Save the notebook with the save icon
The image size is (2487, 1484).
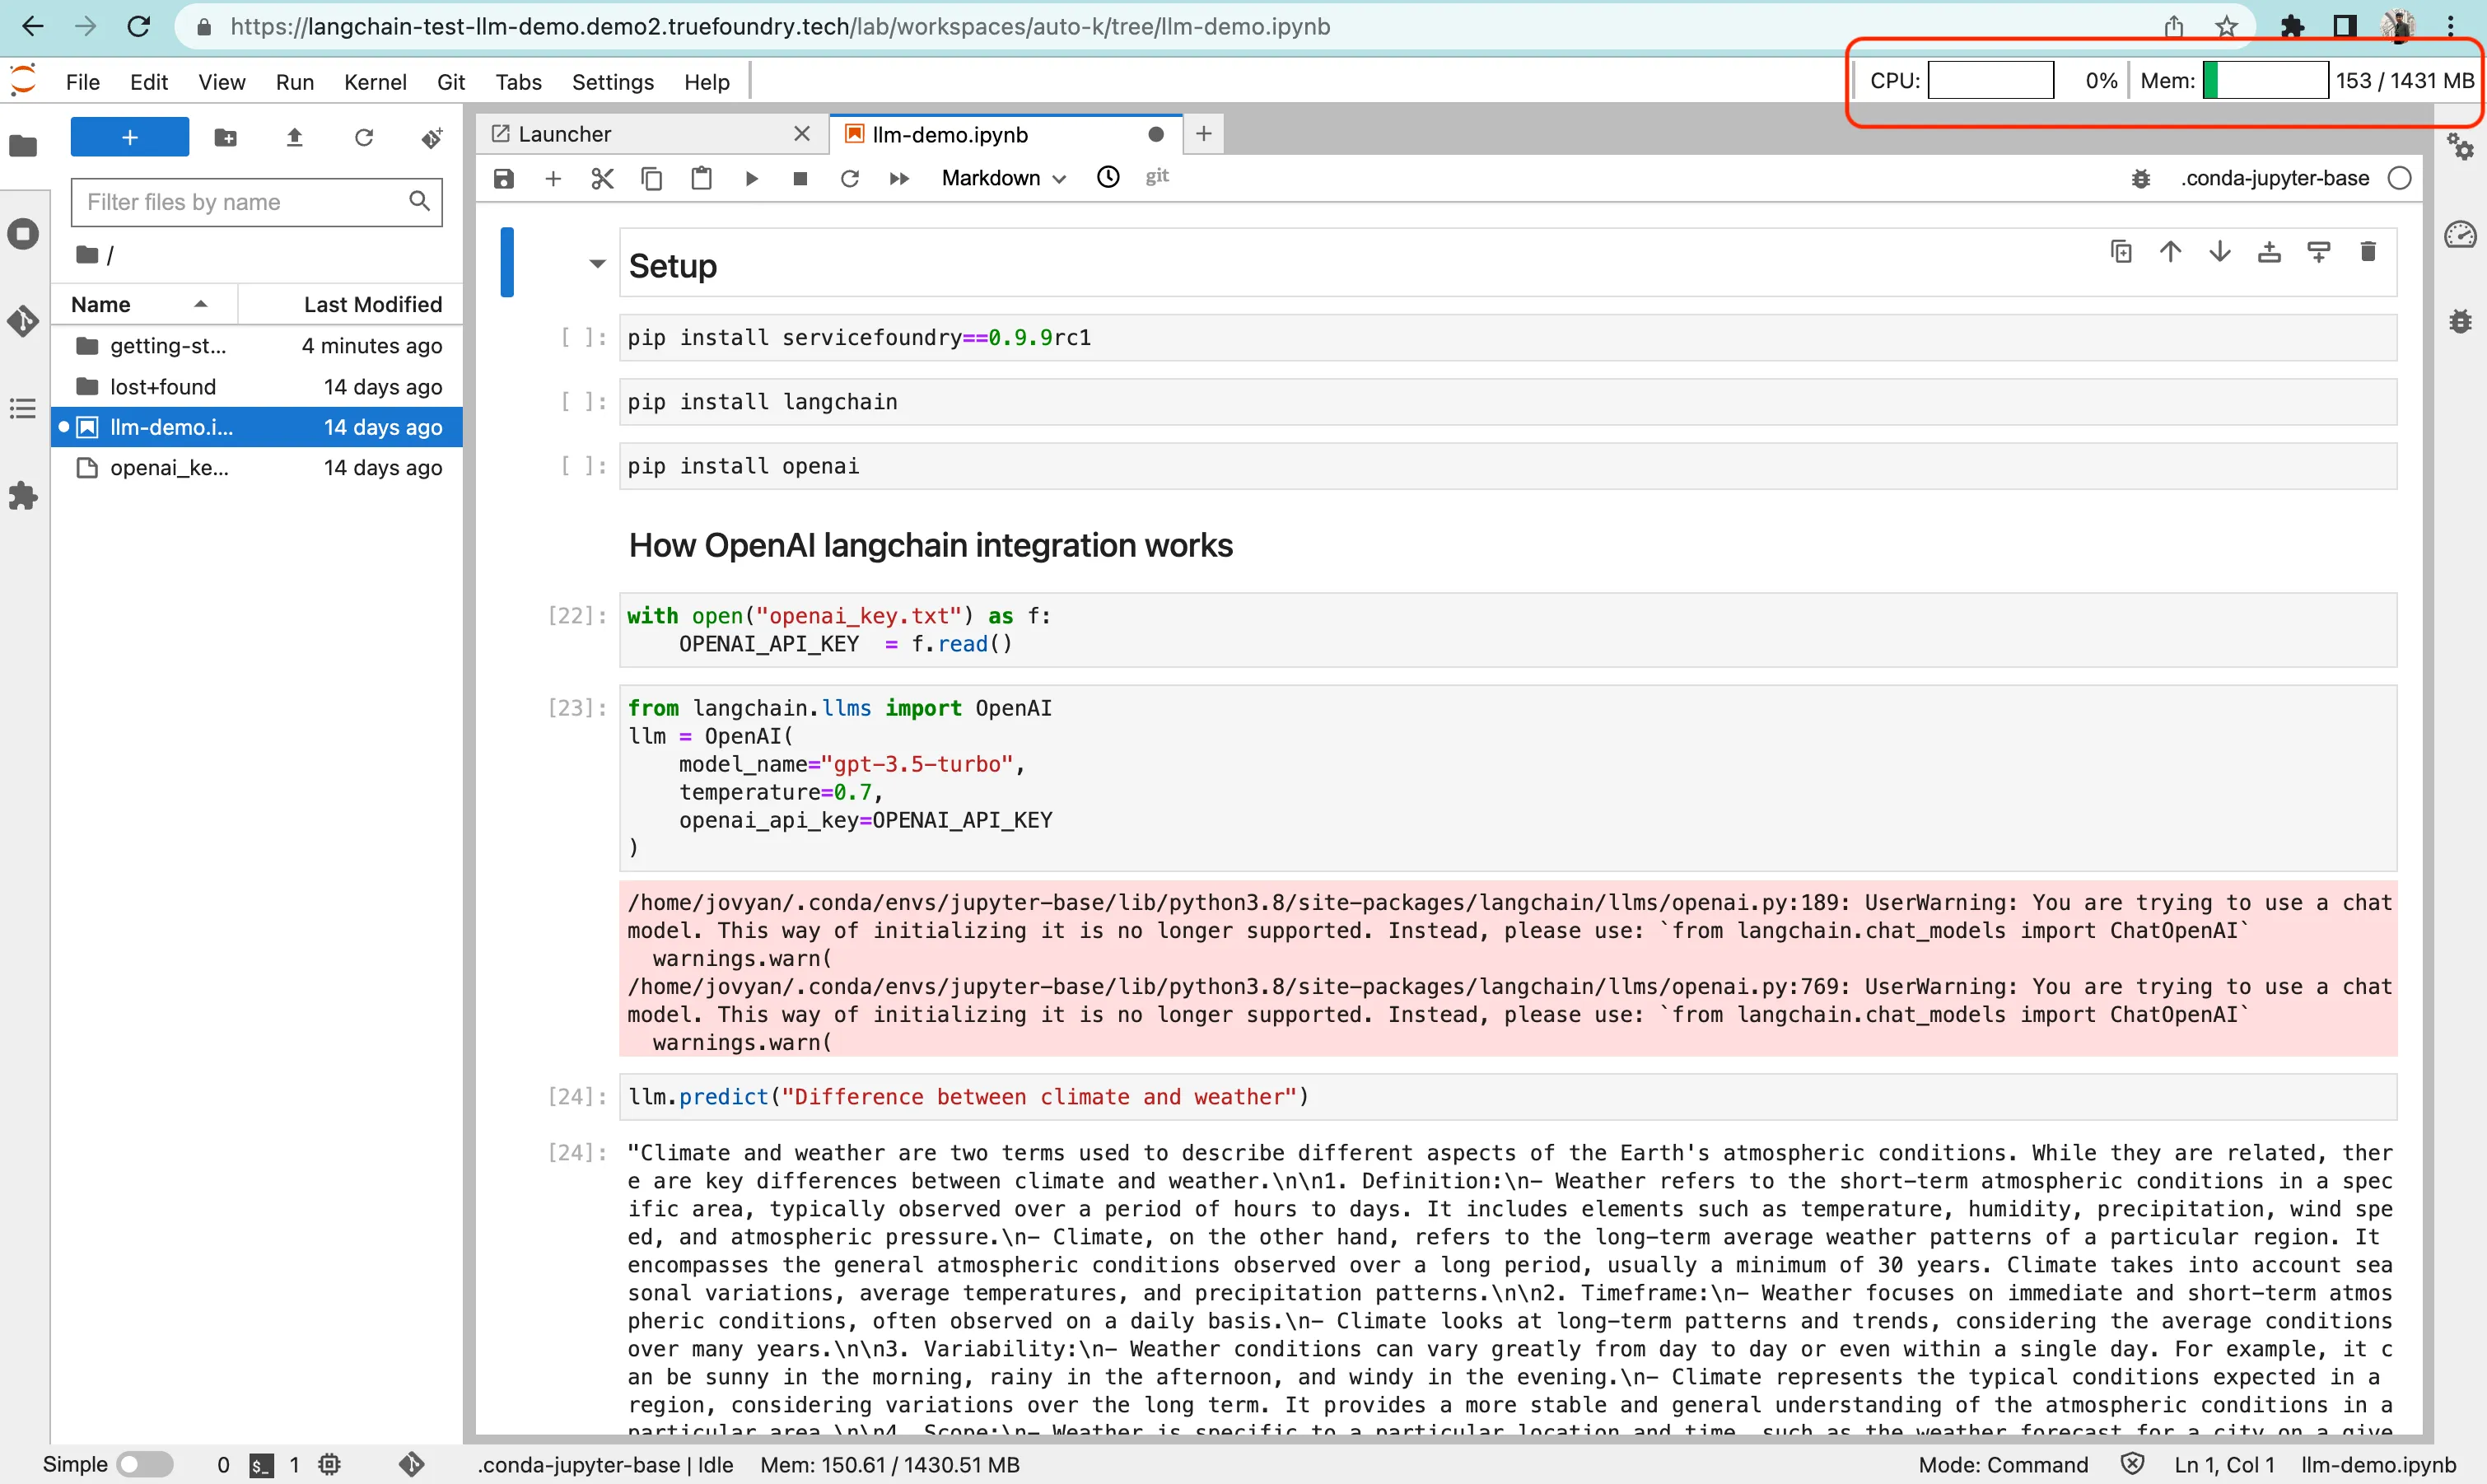tap(504, 178)
